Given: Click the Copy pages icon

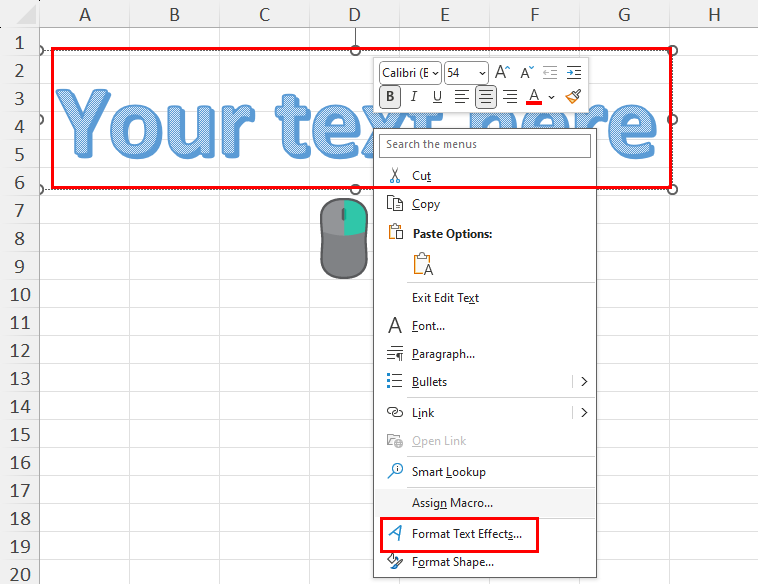Looking at the screenshot, I should pos(395,204).
